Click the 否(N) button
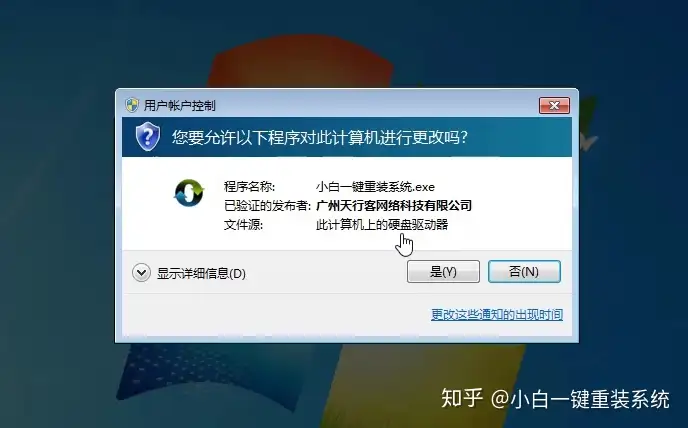This screenshot has height=428, width=688. click(x=524, y=271)
